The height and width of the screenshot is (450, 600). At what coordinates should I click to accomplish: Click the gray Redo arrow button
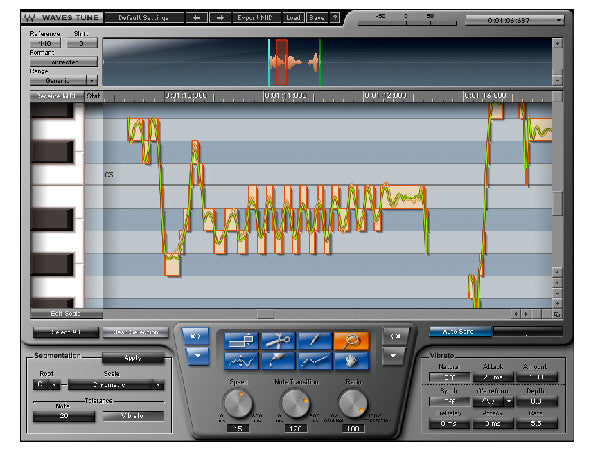(x=395, y=336)
